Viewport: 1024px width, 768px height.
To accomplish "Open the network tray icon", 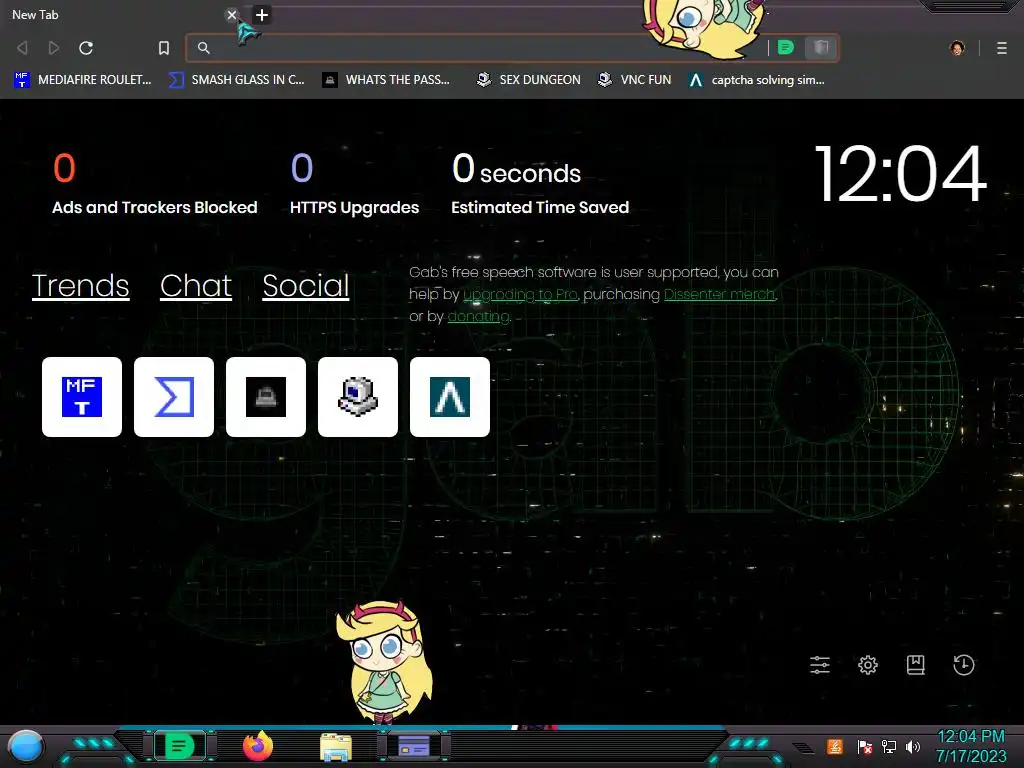I will tap(889, 746).
